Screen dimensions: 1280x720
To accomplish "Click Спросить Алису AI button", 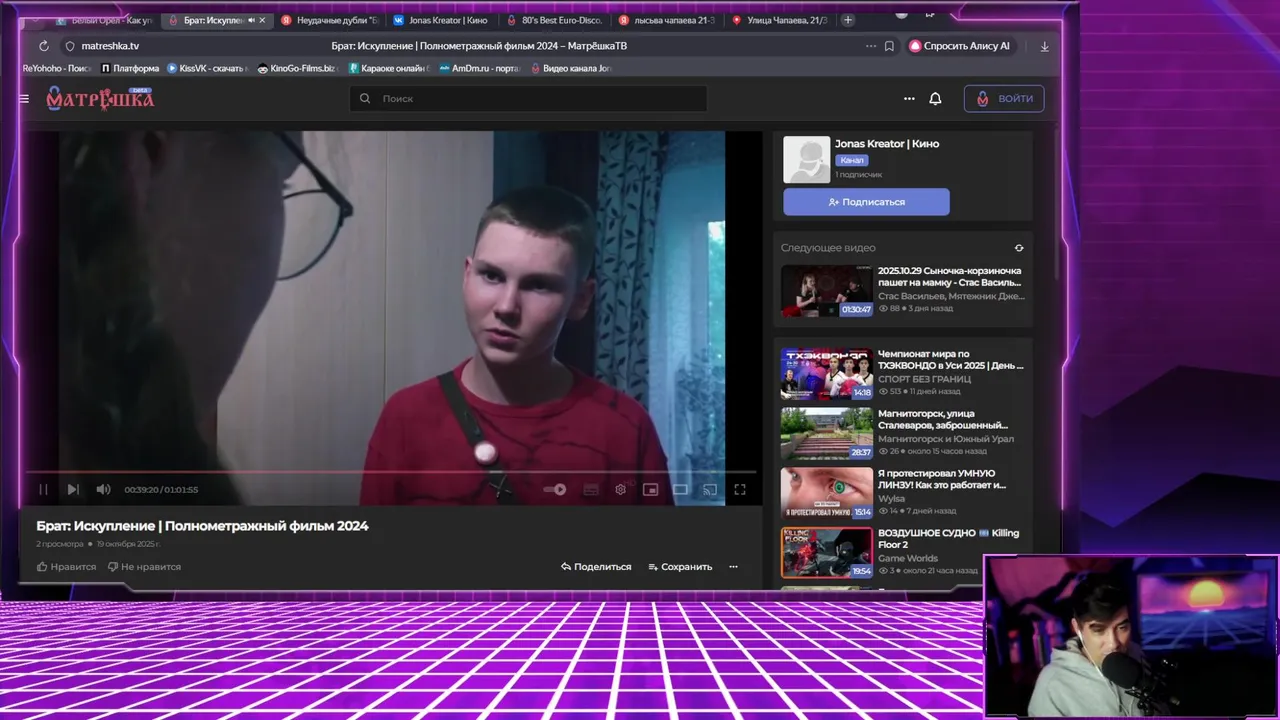I will [961, 46].
